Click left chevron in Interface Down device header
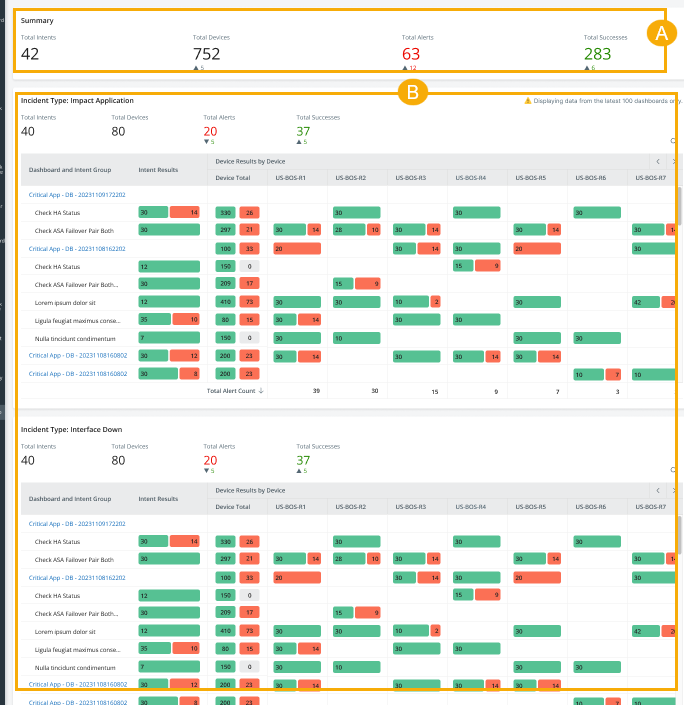This screenshot has height=705, width=684. (658, 490)
